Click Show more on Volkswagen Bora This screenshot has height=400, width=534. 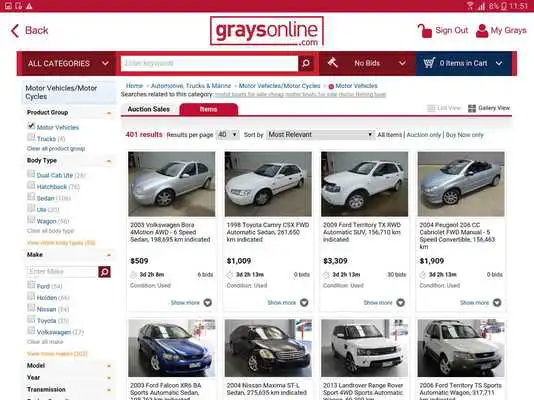[185, 303]
